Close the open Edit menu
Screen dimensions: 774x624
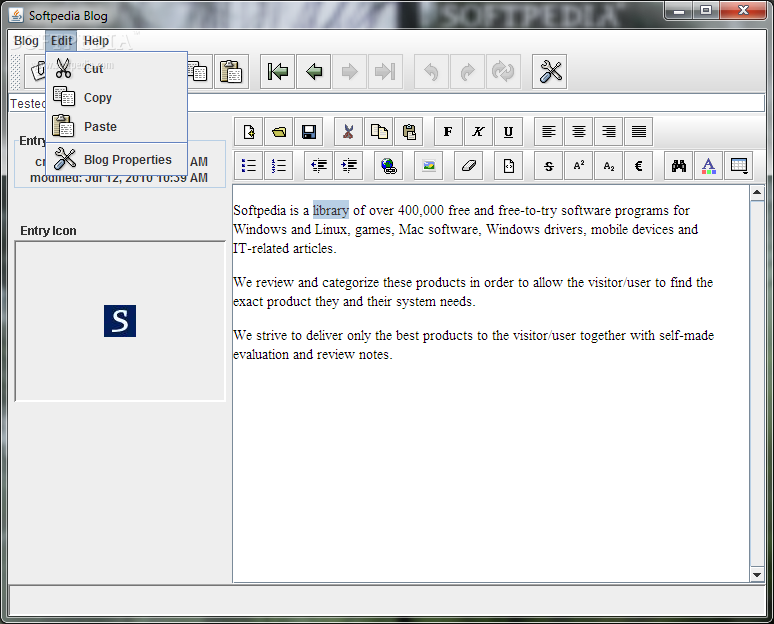(61, 41)
